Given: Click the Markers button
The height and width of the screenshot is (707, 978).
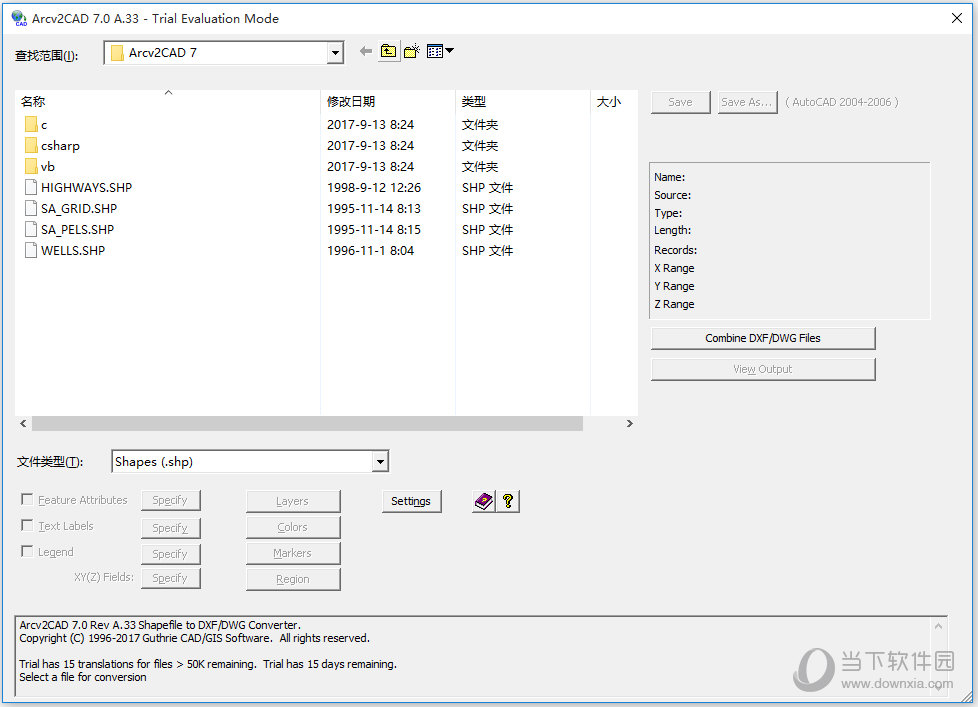Looking at the screenshot, I should click(293, 554).
